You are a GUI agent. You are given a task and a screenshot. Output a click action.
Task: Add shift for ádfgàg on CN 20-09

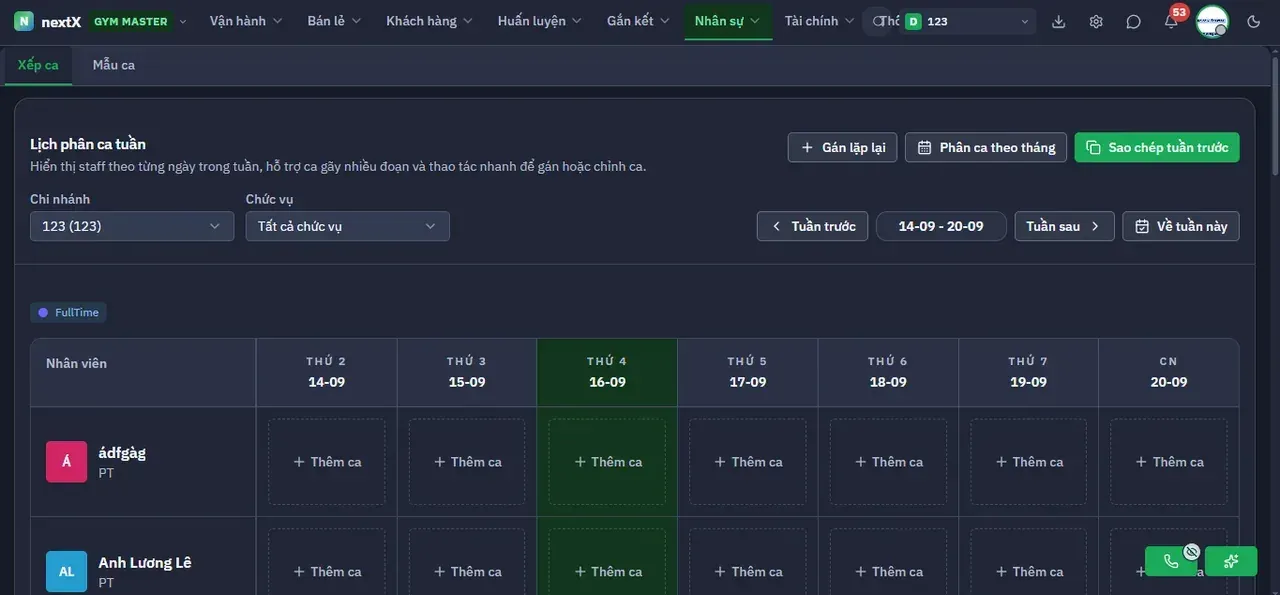tap(1169, 462)
